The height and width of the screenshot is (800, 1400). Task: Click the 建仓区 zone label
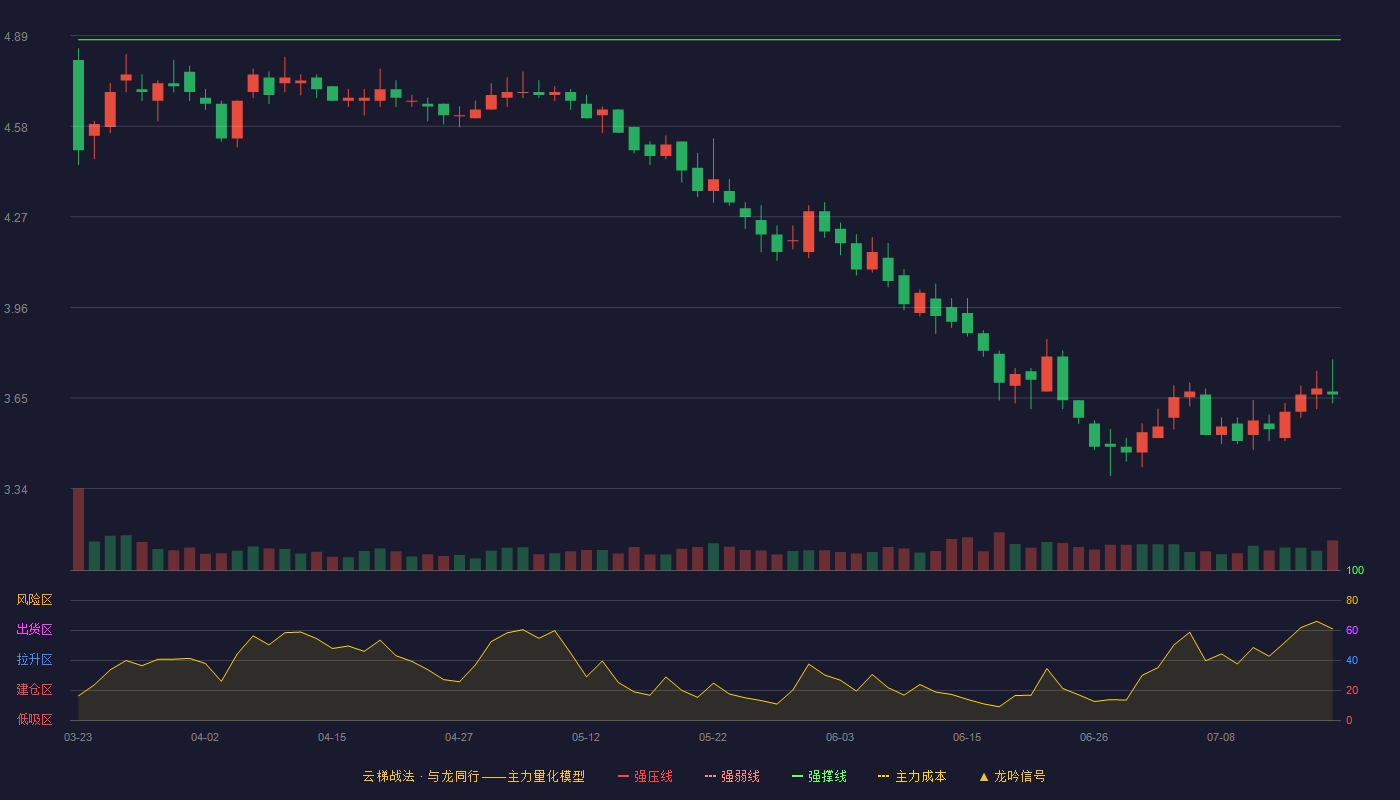35,690
